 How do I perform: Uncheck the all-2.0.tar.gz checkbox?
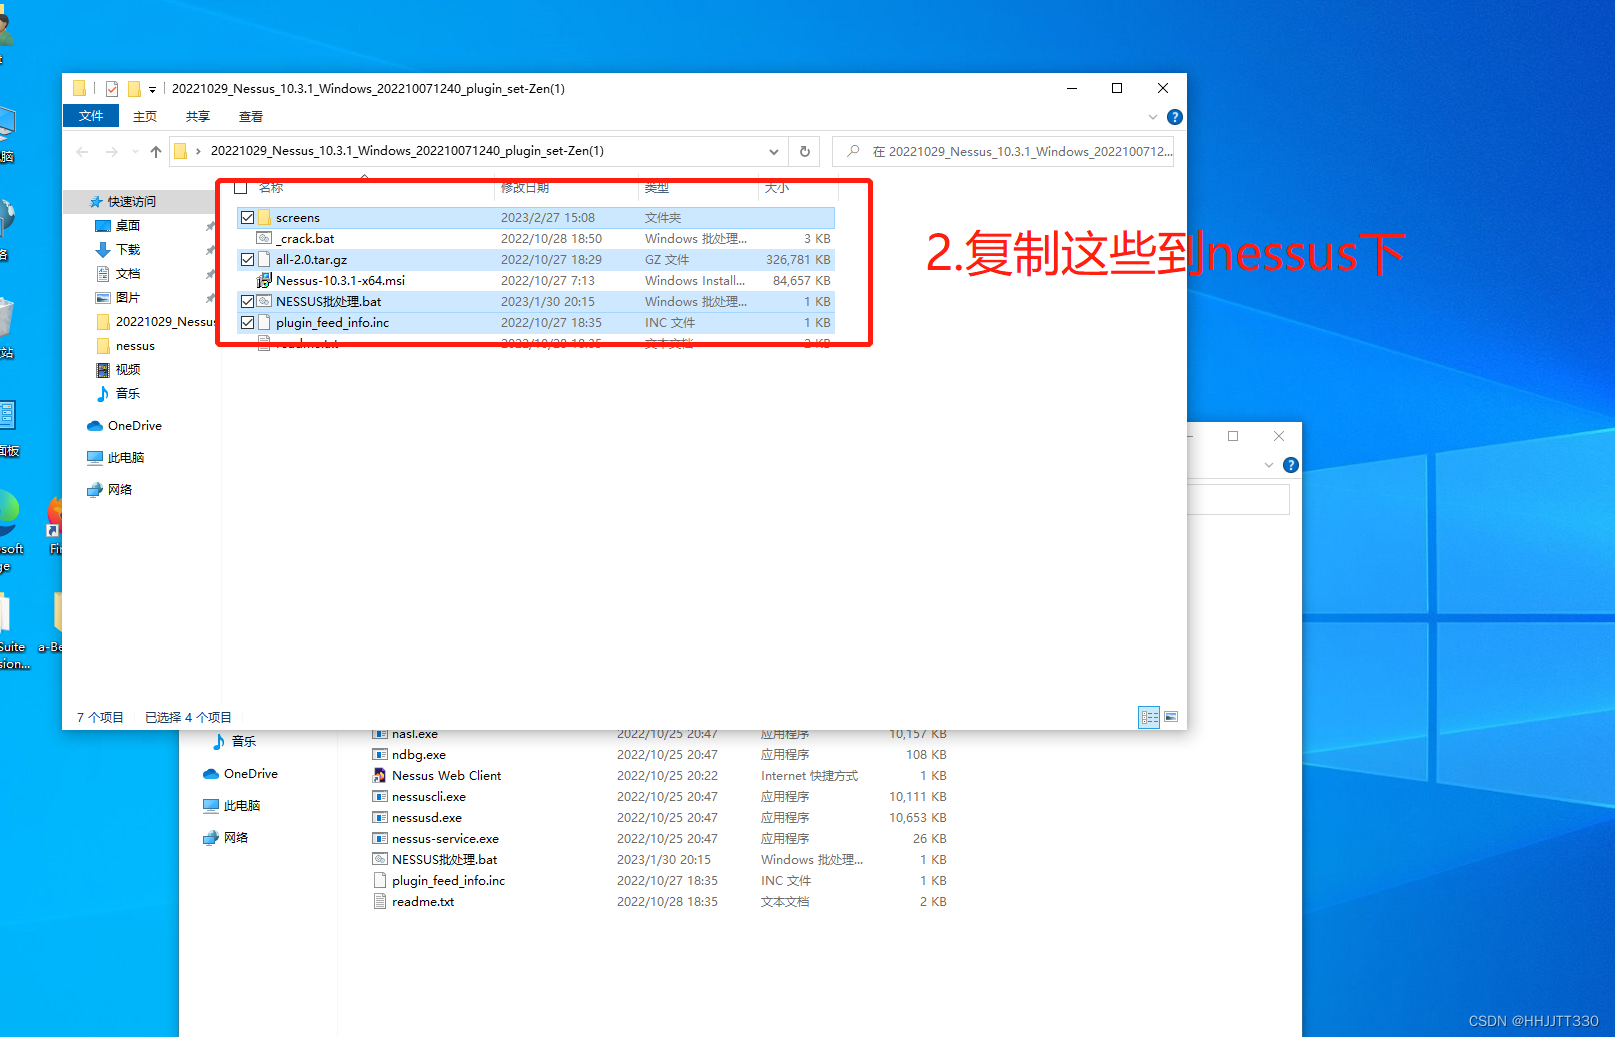pyautogui.click(x=247, y=259)
